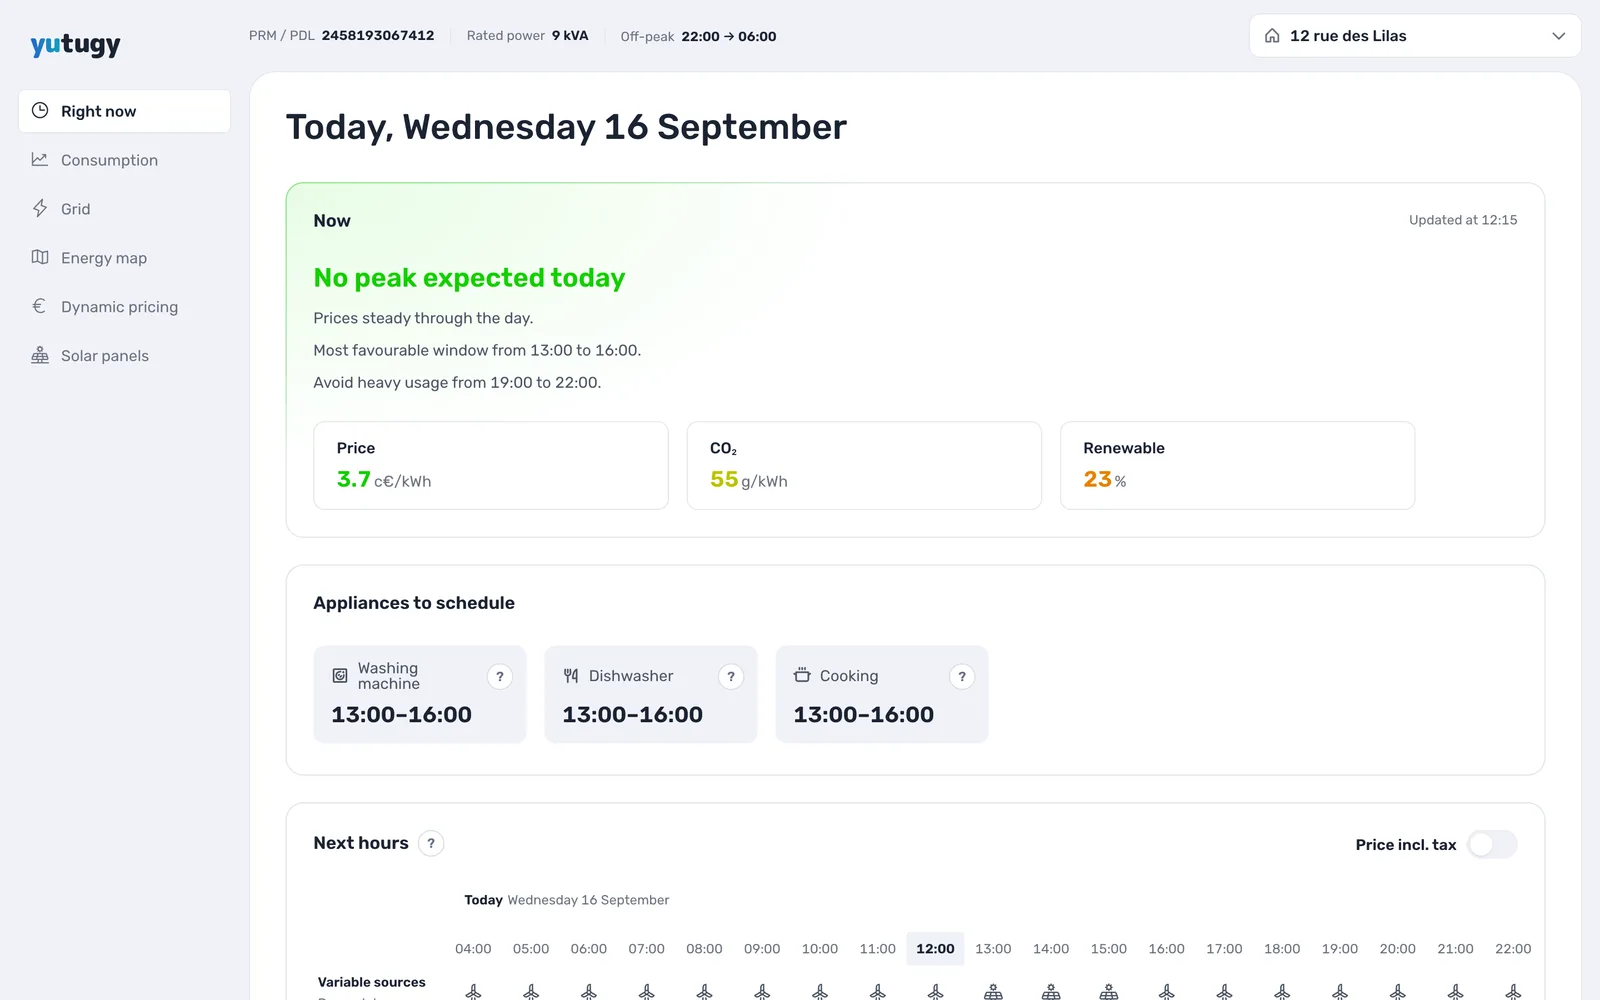Click the washing machine icon

[x=340, y=676]
